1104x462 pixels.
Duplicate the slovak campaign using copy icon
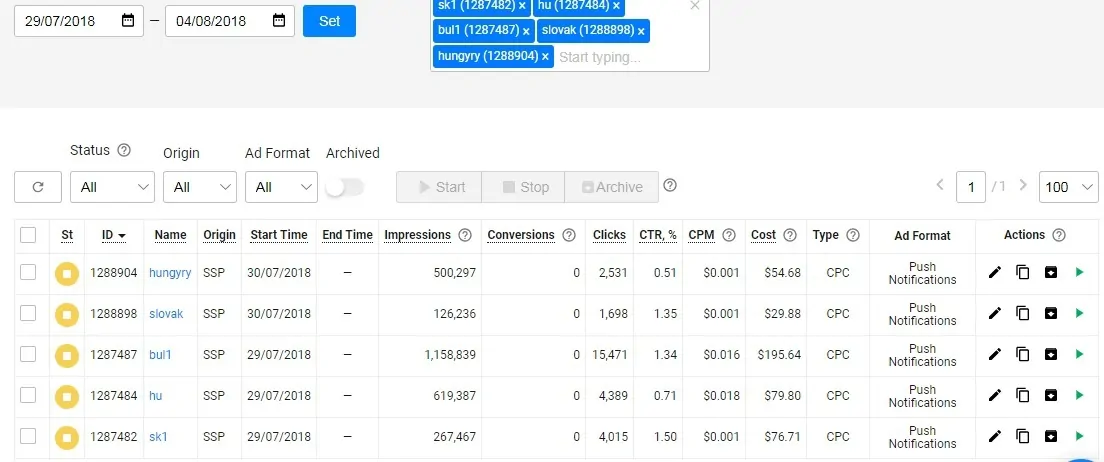(x=1022, y=313)
